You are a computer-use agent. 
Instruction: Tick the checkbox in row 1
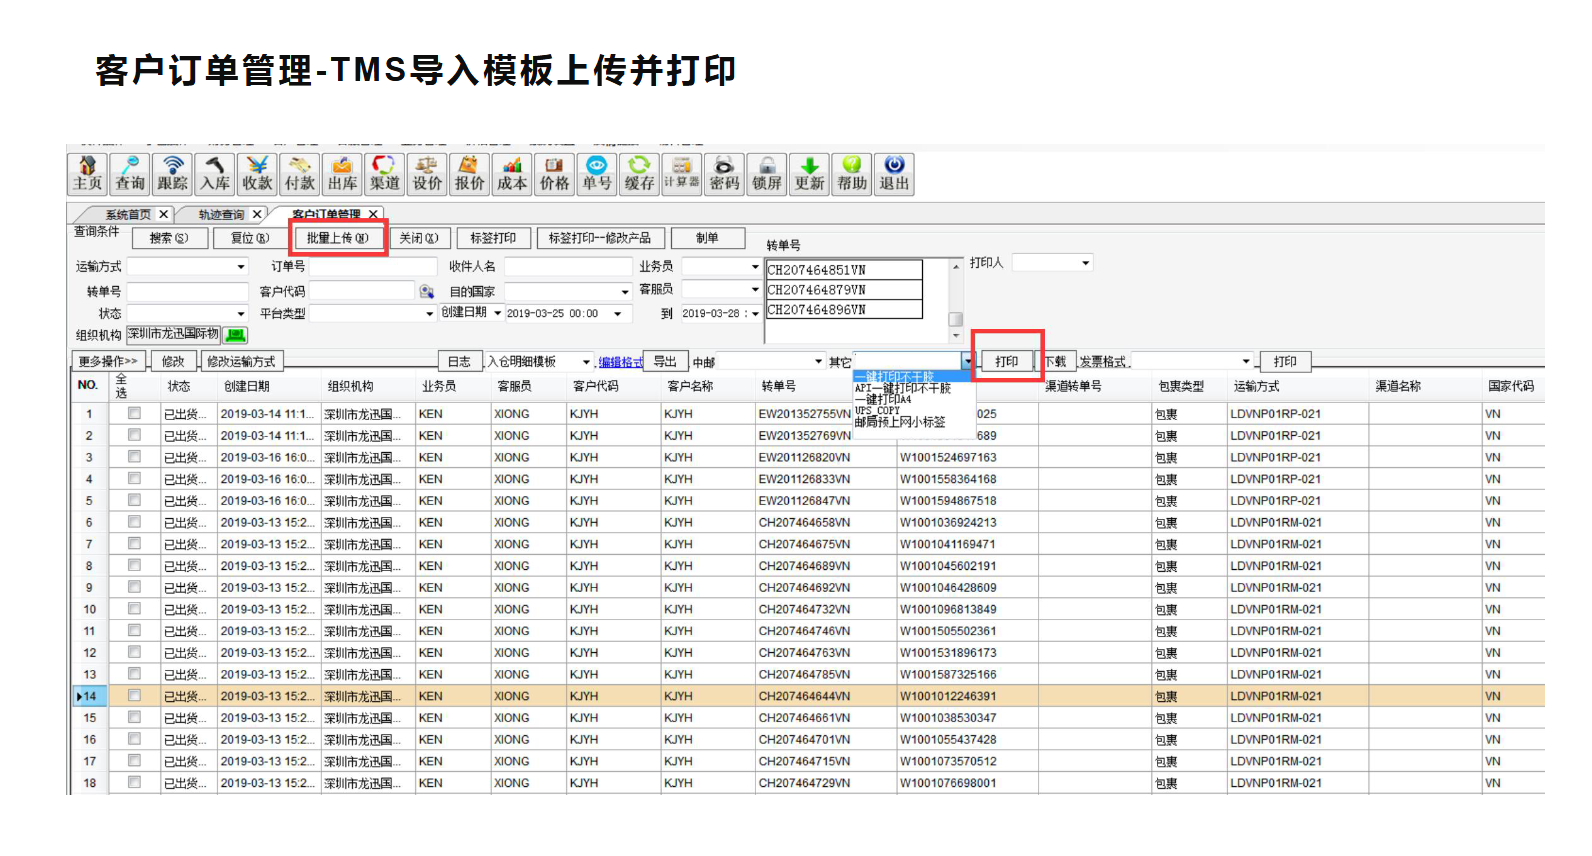(x=134, y=413)
